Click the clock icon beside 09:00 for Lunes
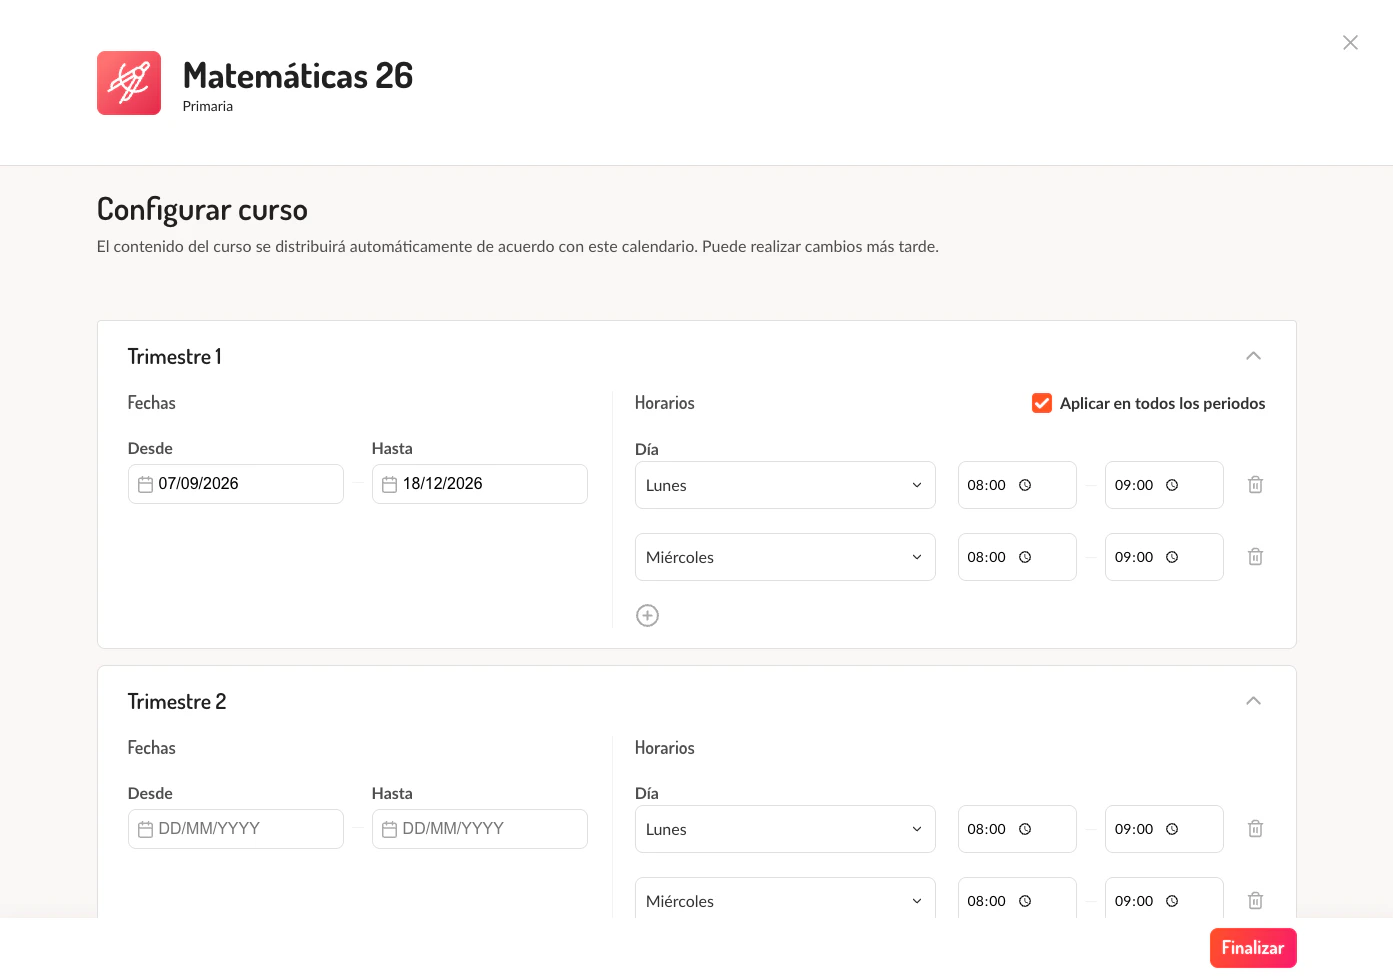1393x977 pixels. [x=1173, y=484]
